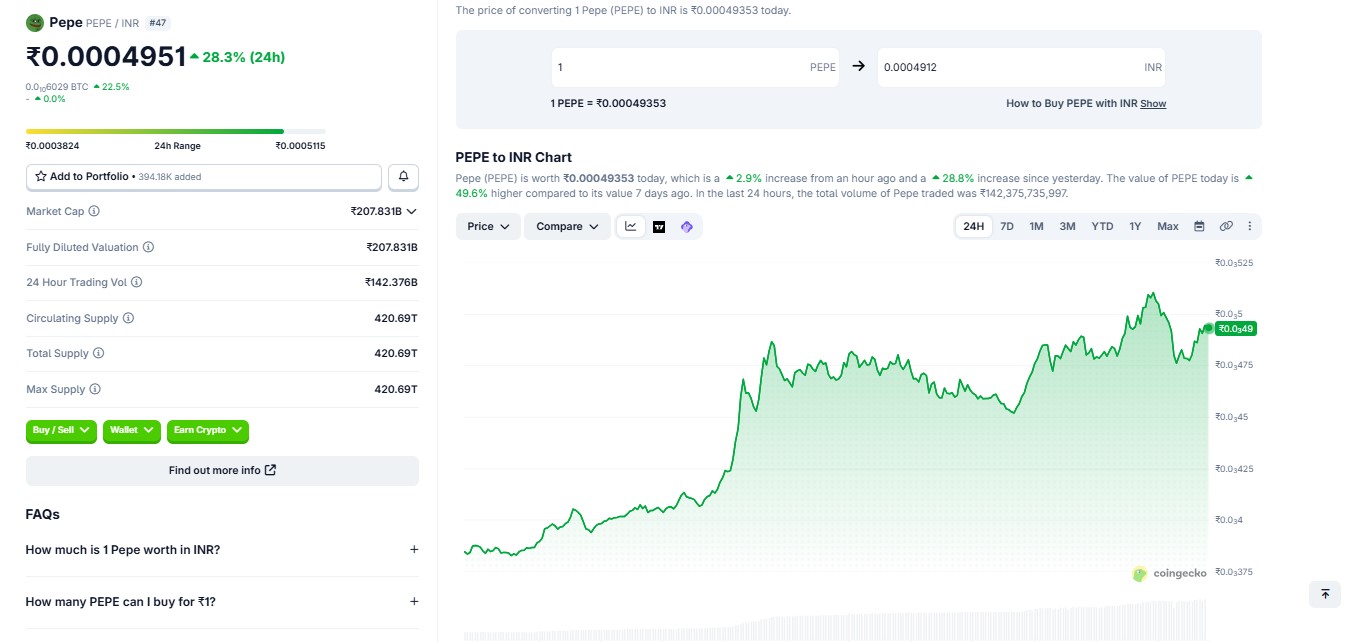Select the 3M chart range
This screenshot has width=1350, height=642.
[x=1068, y=226]
